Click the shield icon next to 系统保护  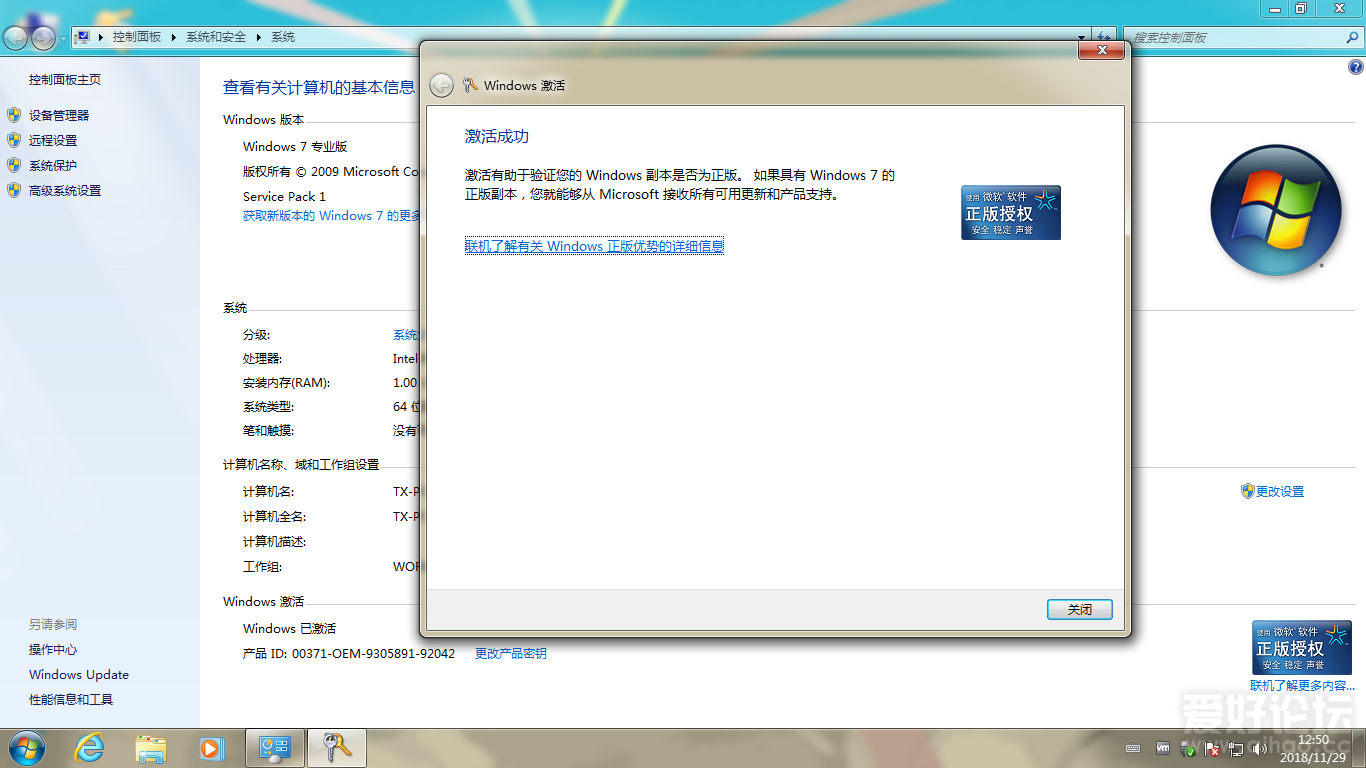click(14, 165)
